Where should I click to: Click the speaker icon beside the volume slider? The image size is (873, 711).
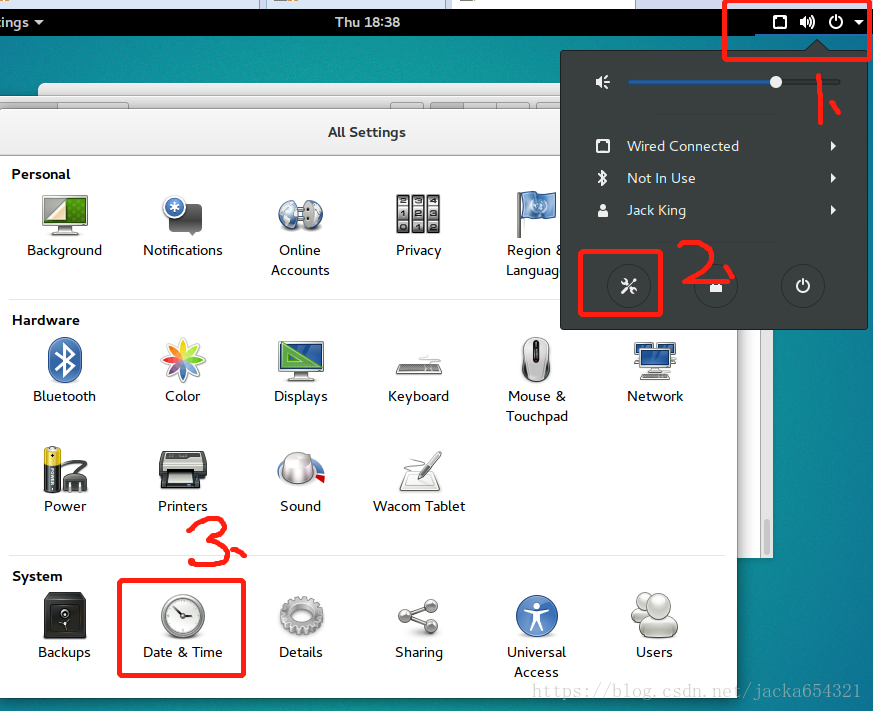(x=603, y=82)
